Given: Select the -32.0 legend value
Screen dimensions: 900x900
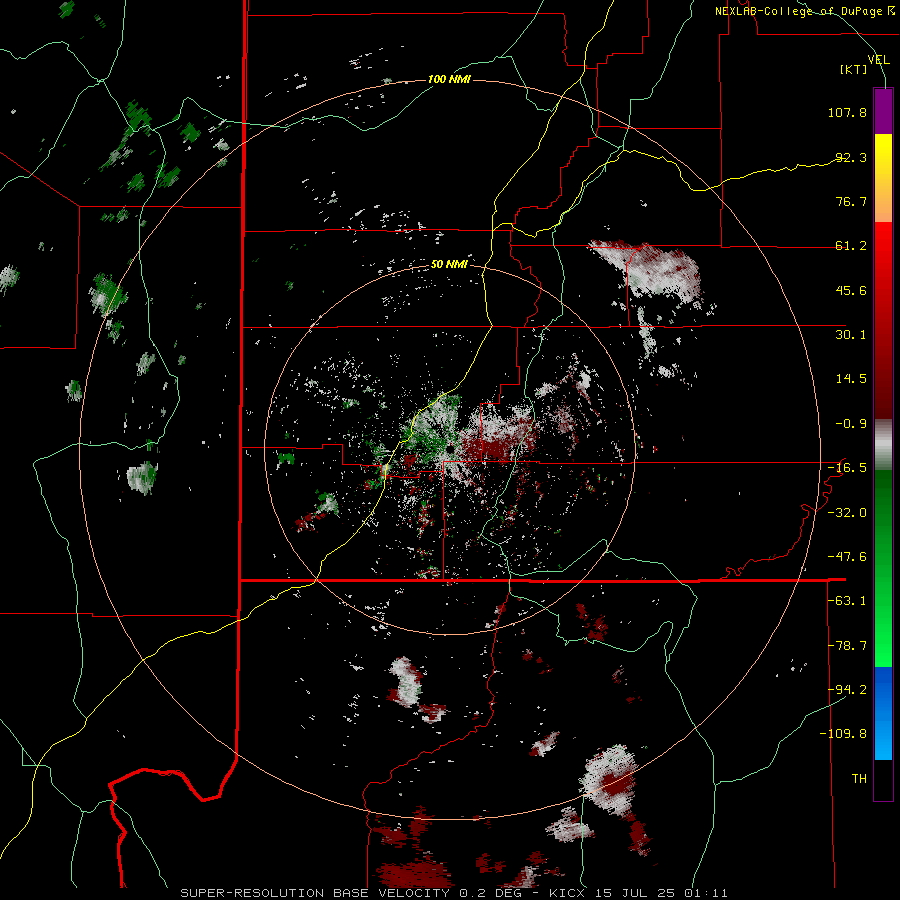Looking at the screenshot, I should point(847,513).
